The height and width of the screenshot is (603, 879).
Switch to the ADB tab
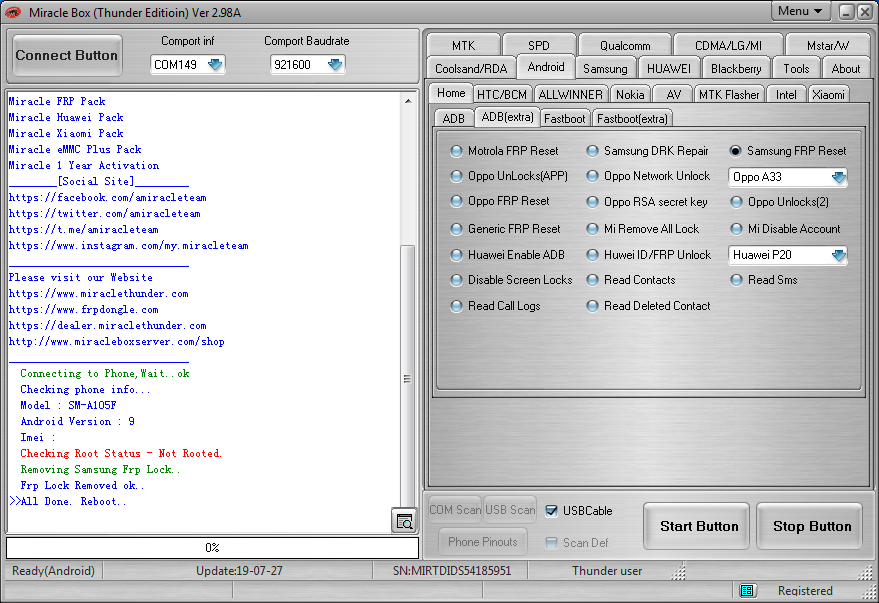[x=454, y=119]
